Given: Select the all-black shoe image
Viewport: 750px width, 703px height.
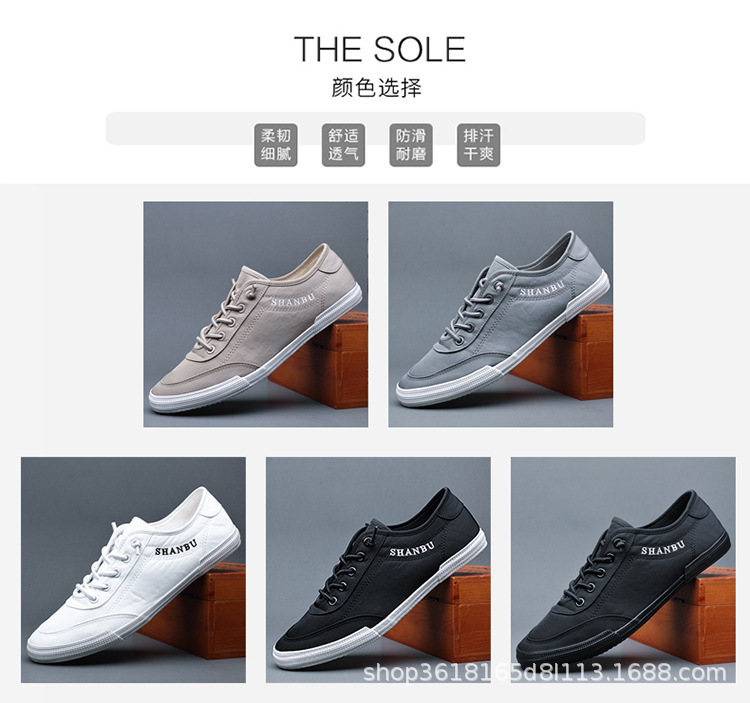Looking at the screenshot, I should pyautogui.click(x=623, y=570).
